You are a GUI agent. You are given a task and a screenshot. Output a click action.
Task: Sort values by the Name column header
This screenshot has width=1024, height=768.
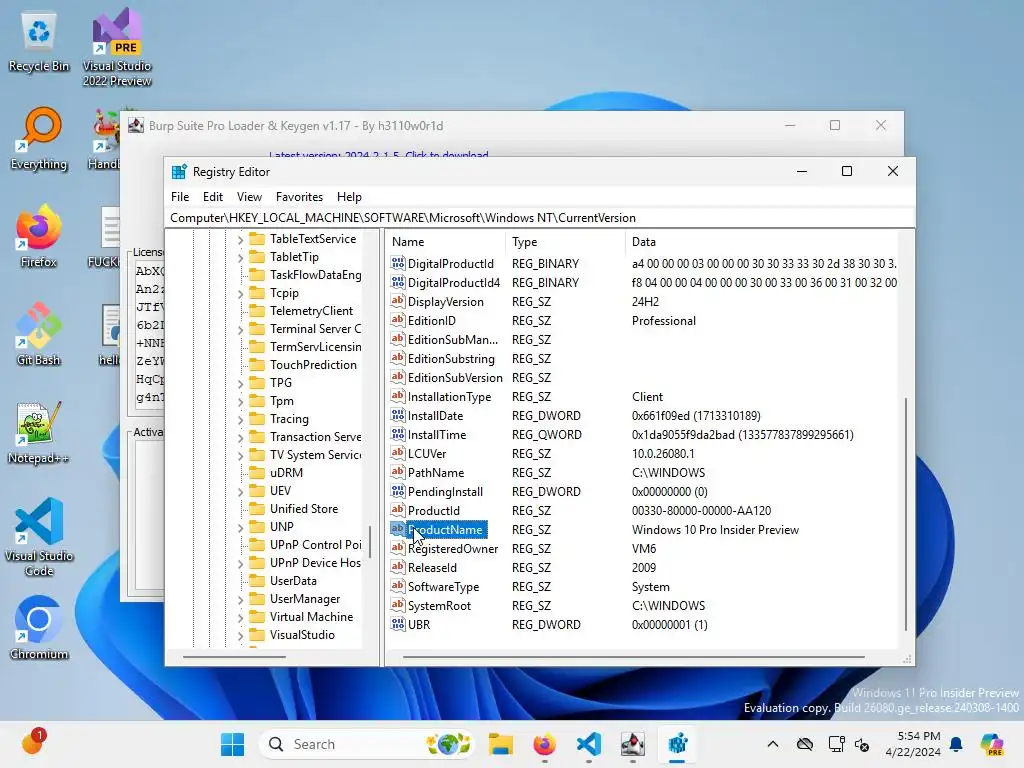(445, 242)
